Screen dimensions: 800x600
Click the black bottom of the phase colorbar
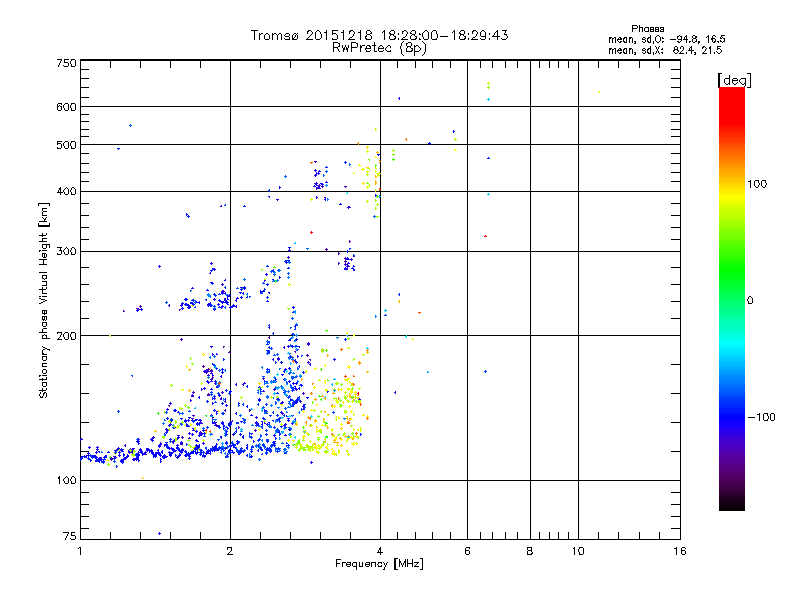point(732,503)
